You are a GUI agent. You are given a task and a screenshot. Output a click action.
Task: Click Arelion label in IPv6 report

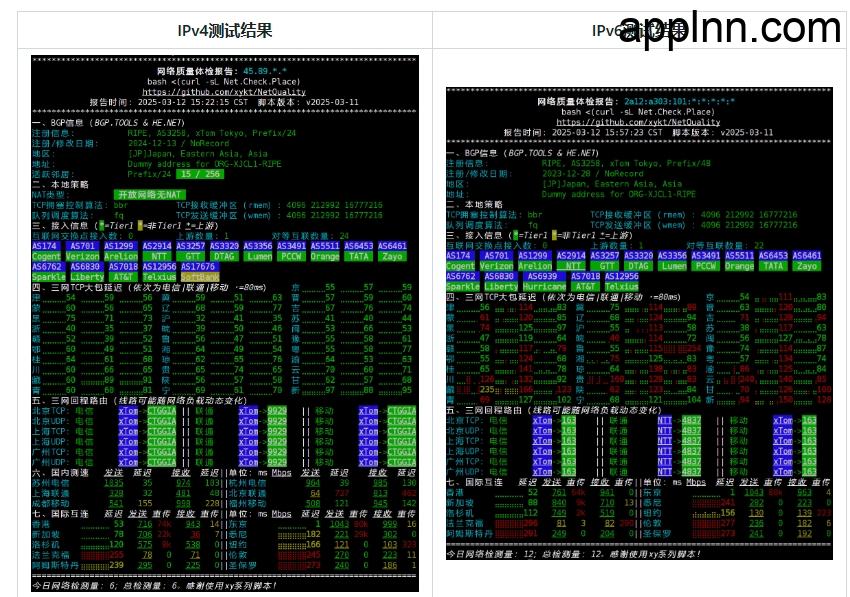pos(535,266)
